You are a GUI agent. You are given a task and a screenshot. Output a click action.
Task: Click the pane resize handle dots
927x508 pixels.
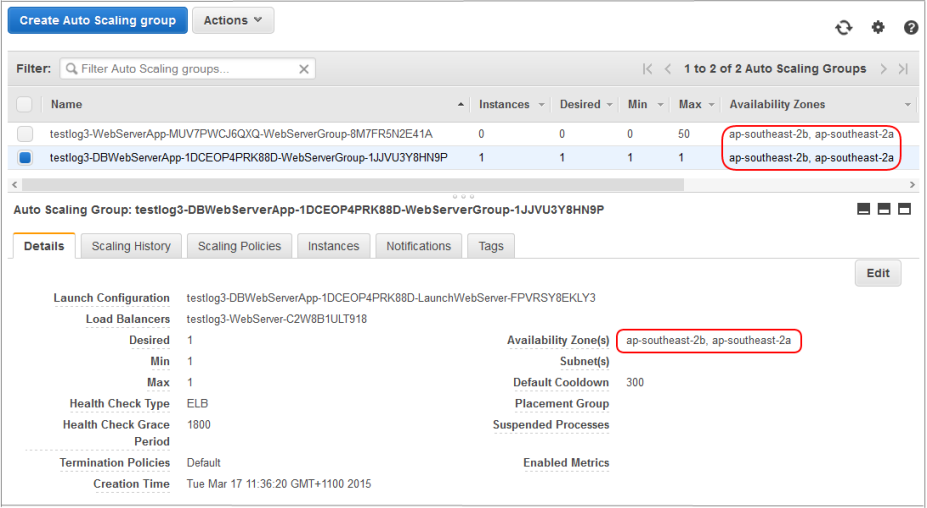pos(463,196)
